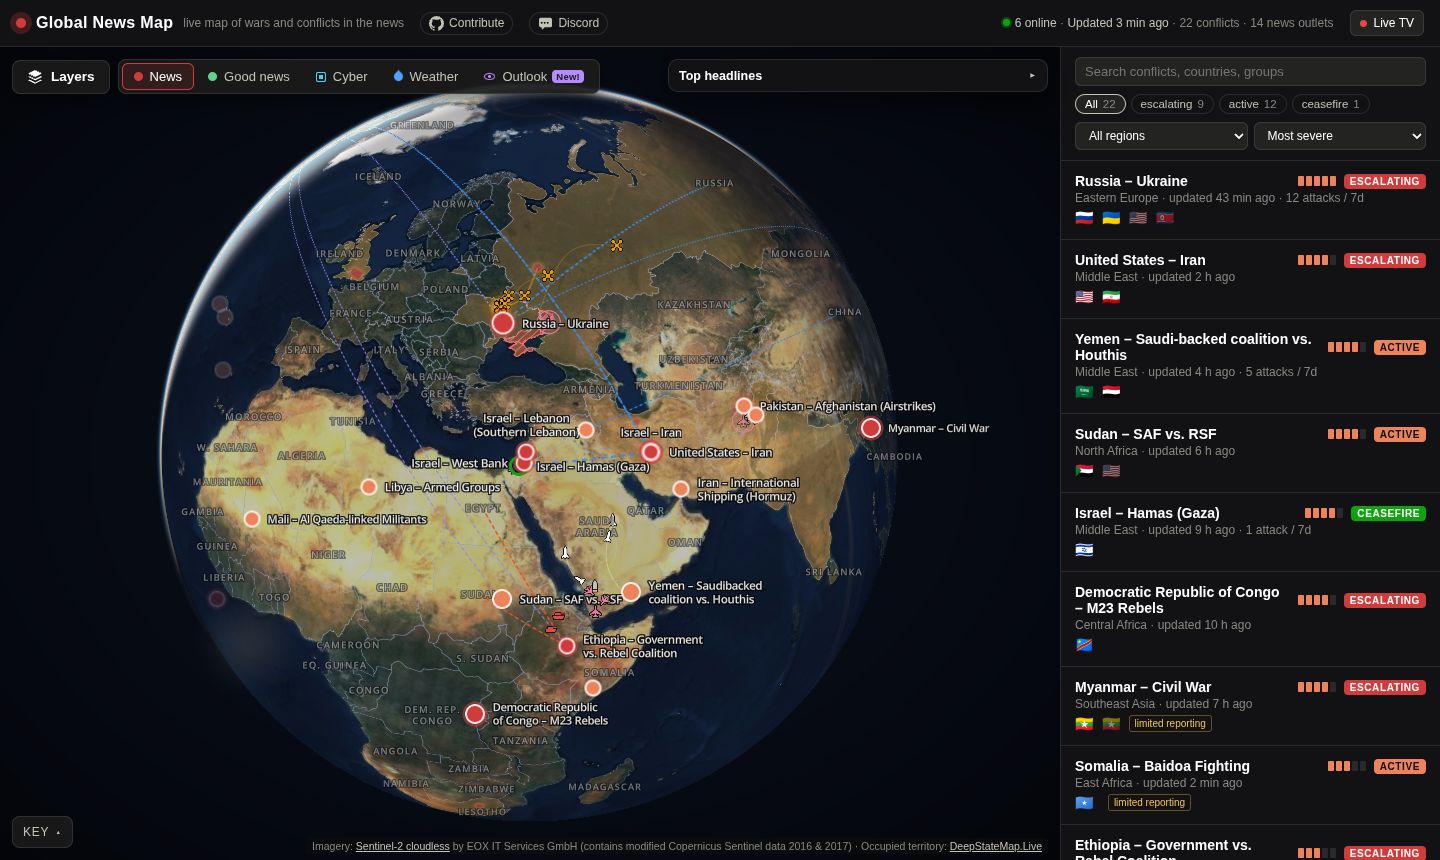This screenshot has height=860, width=1440.
Task: Filter by escalating conflicts
Action: coord(1172,104)
